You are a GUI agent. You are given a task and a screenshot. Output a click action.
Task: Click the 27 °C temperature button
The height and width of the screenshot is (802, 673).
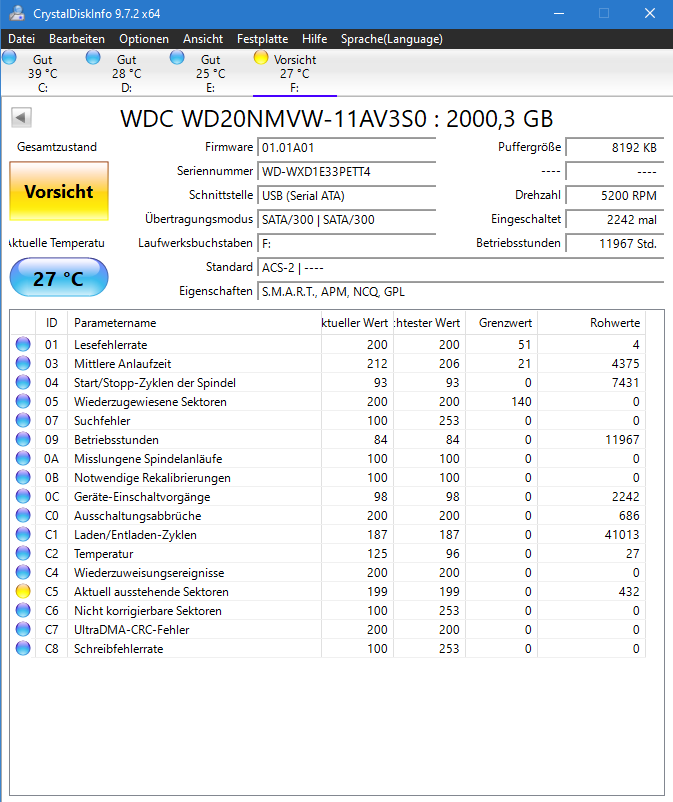click(x=59, y=278)
